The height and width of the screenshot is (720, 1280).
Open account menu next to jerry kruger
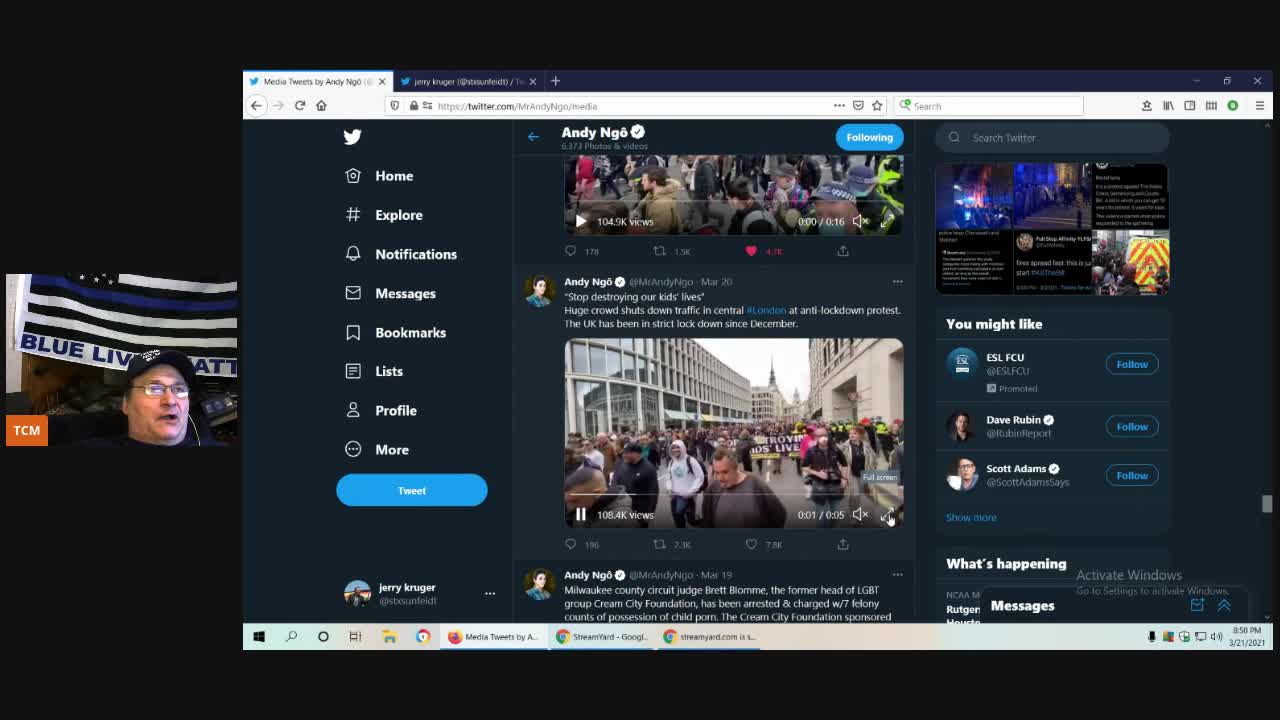490,594
